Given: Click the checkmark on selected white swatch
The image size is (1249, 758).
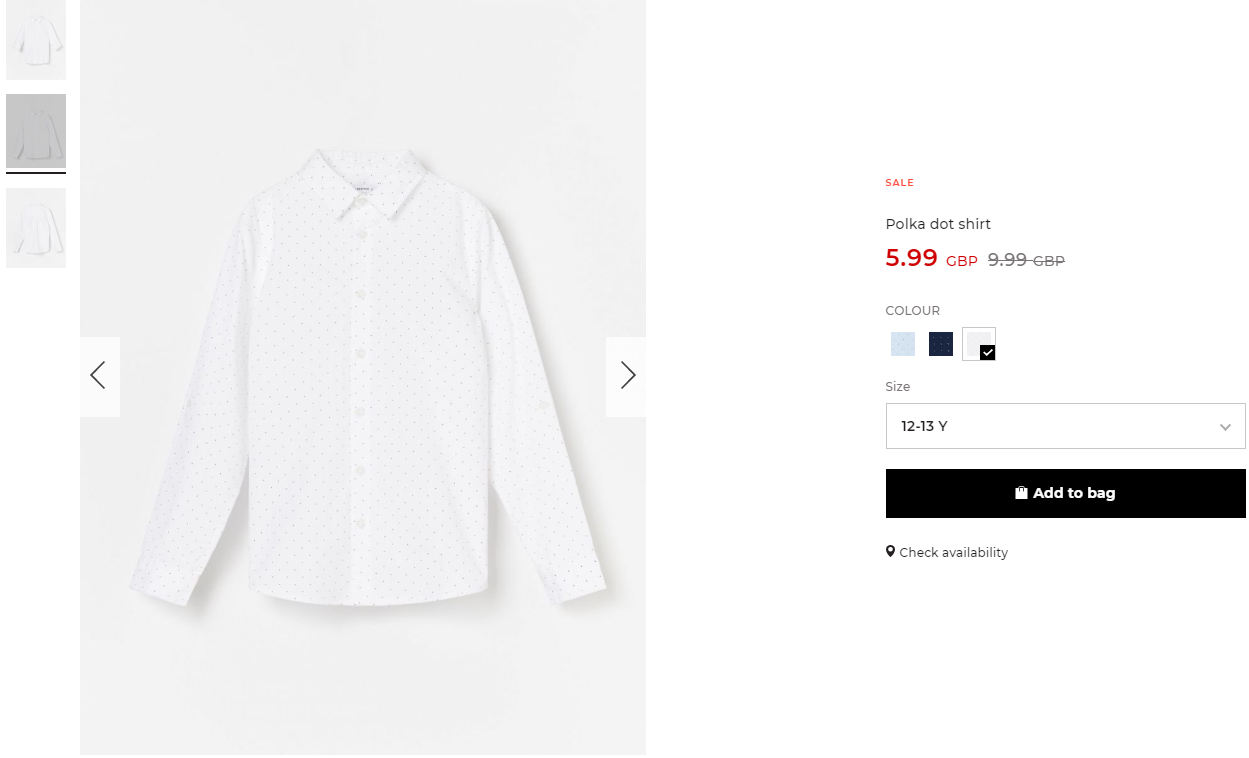Looking at the screenshot, I should (x=988, y=352).
